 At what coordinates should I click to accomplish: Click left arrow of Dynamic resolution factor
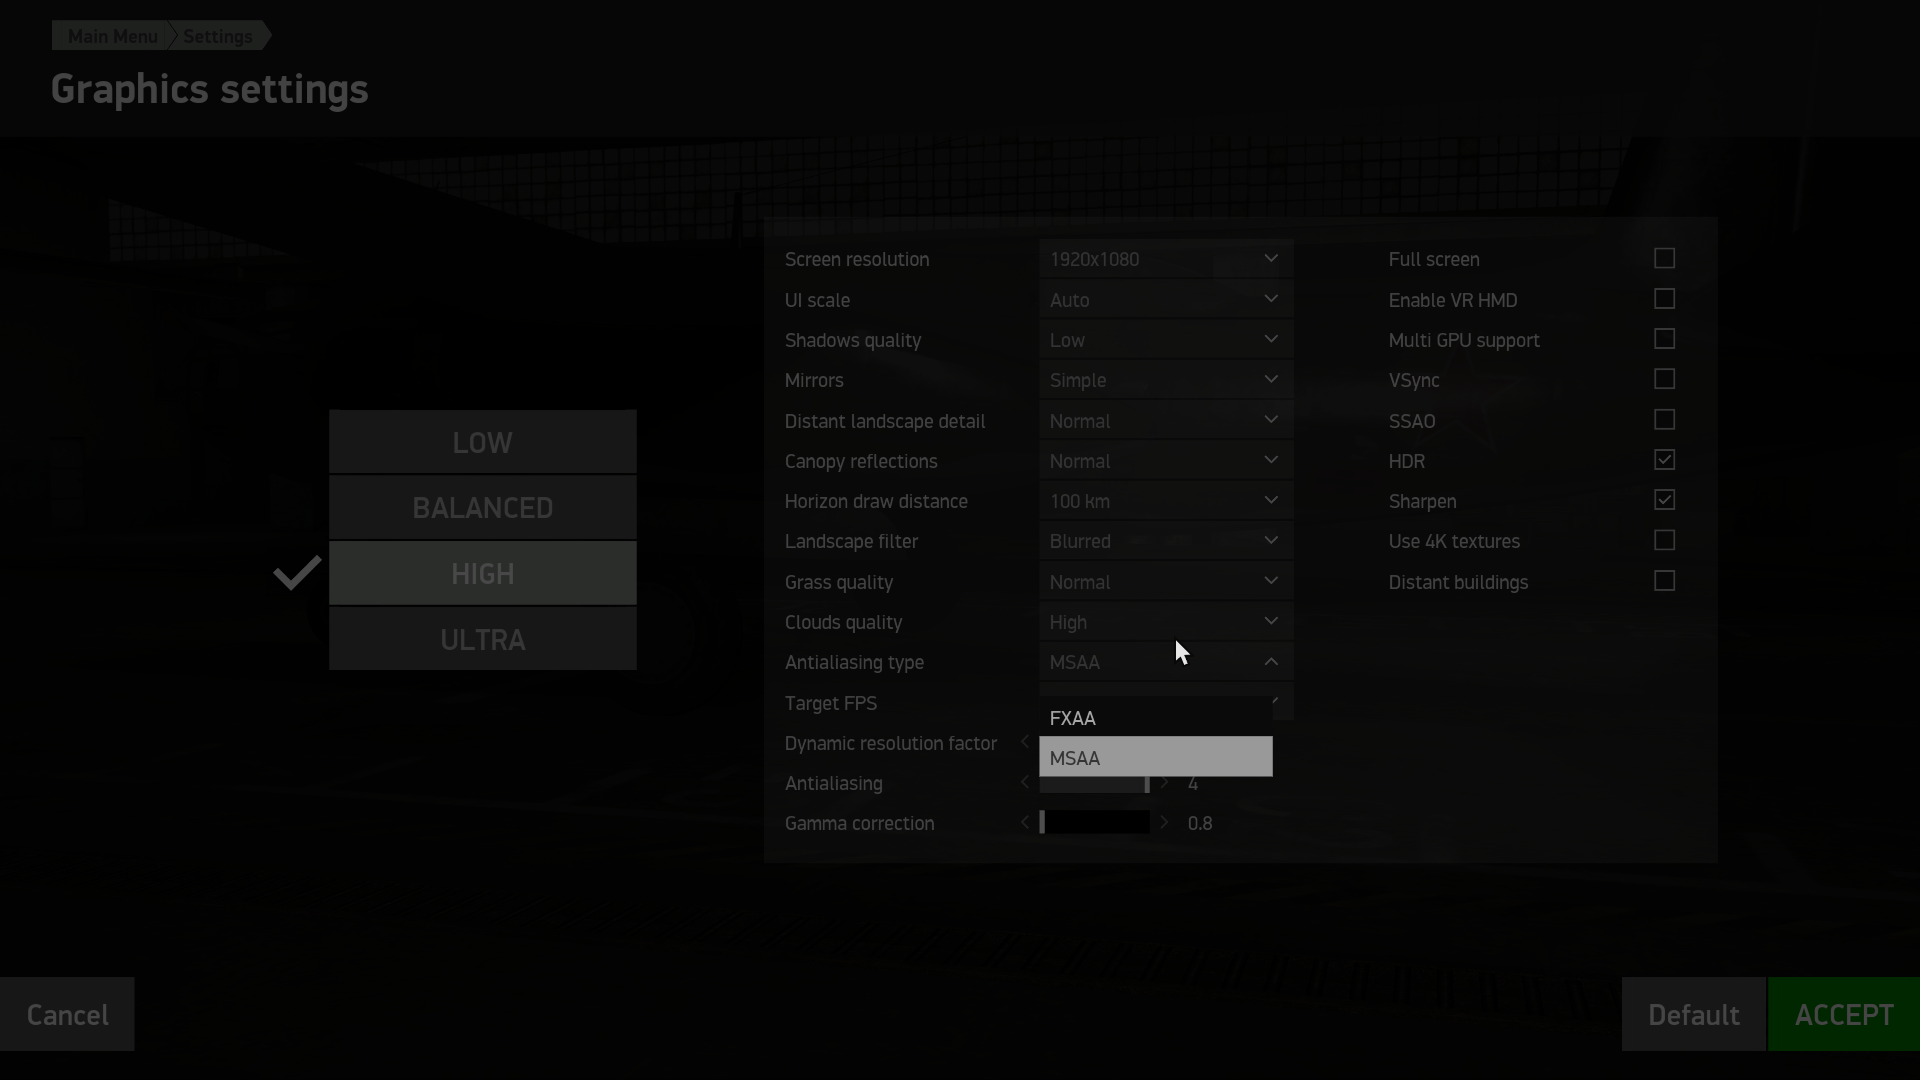point(1025,742)
